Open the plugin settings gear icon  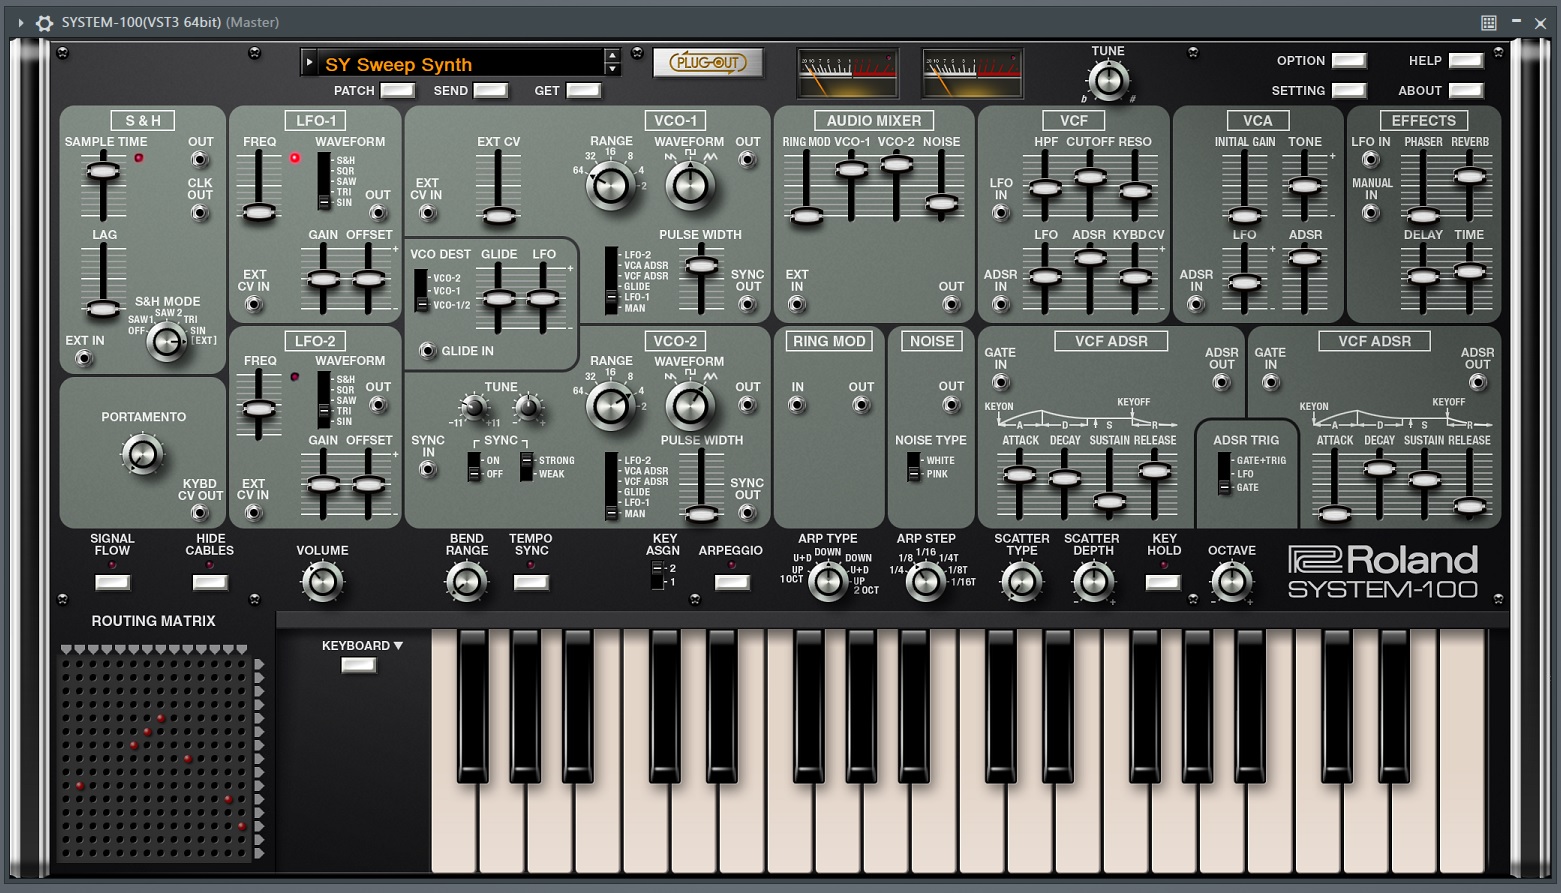click(x=44, y=22)
